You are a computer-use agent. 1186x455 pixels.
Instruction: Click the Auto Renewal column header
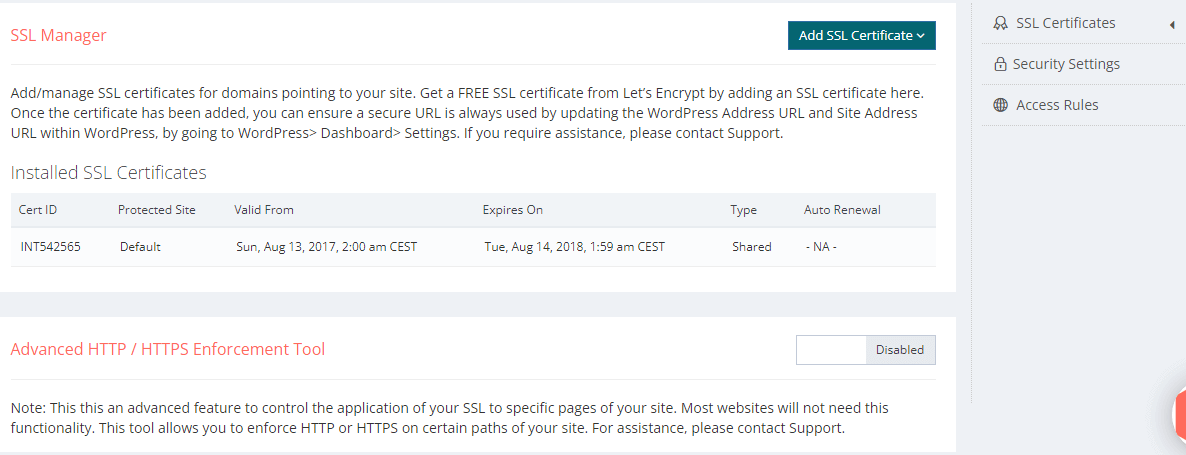842,210
